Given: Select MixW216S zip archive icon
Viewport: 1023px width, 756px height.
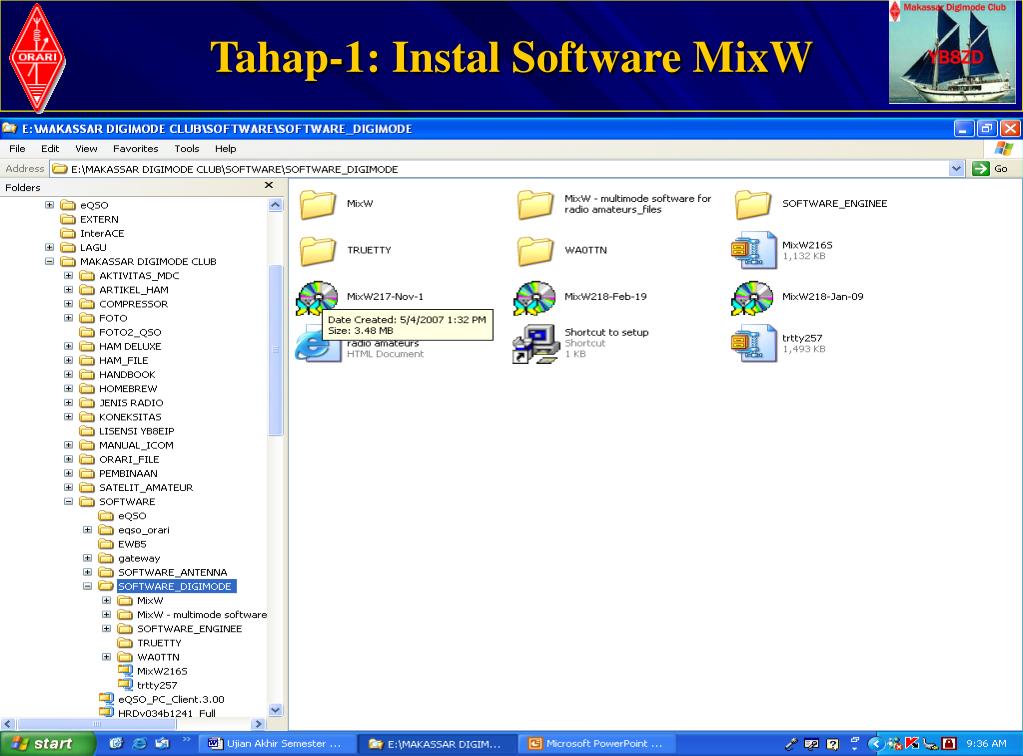Looking at the screenshot, I should coord(754,250).
